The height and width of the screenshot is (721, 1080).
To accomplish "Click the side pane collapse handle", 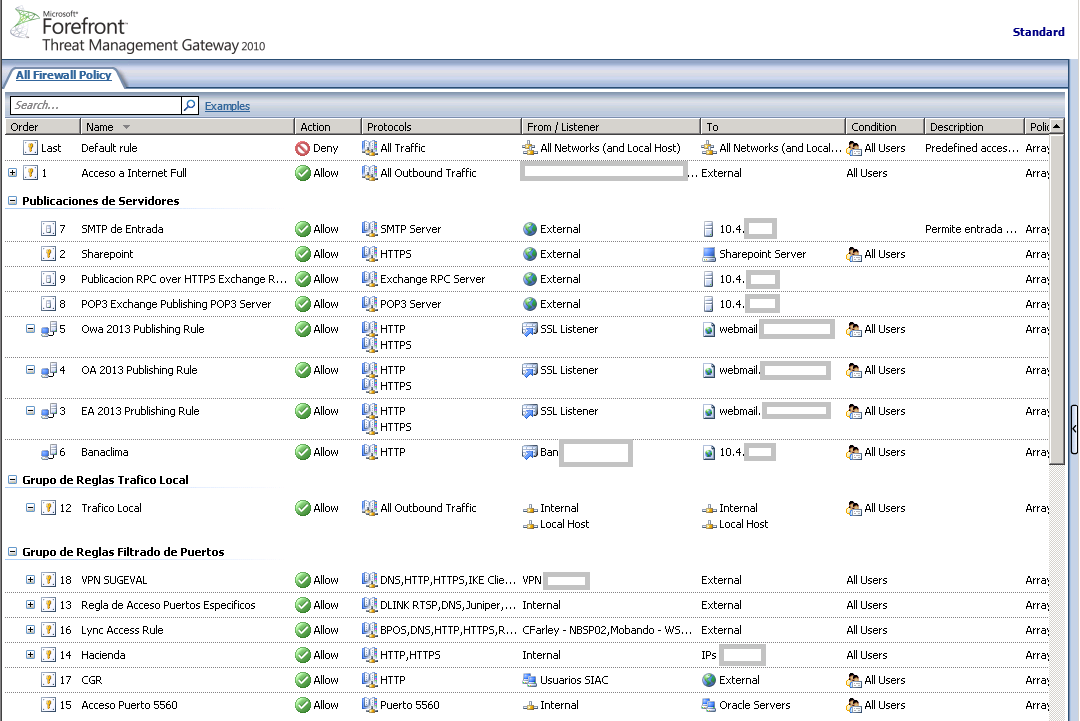I will (1074, 429).
